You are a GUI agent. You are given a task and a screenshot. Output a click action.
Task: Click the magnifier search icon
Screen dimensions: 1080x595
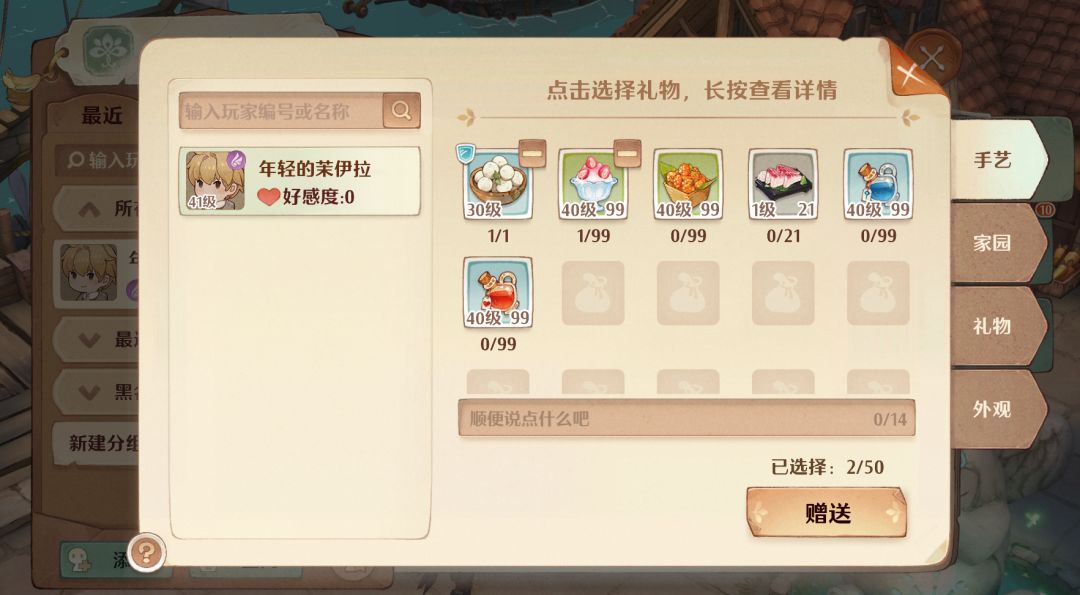point(402,110)
